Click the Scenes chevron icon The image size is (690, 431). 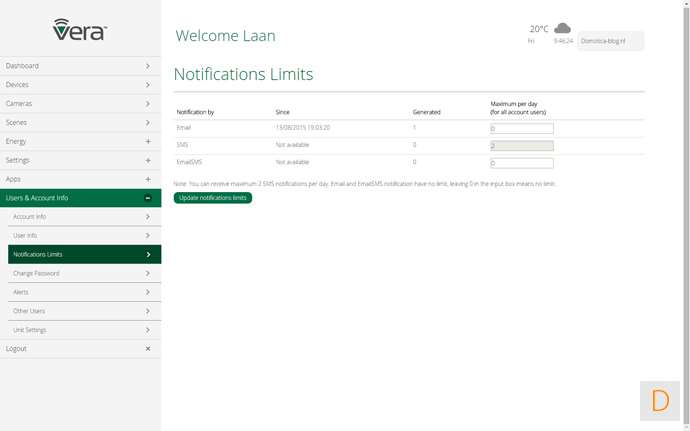coord(148,122)
